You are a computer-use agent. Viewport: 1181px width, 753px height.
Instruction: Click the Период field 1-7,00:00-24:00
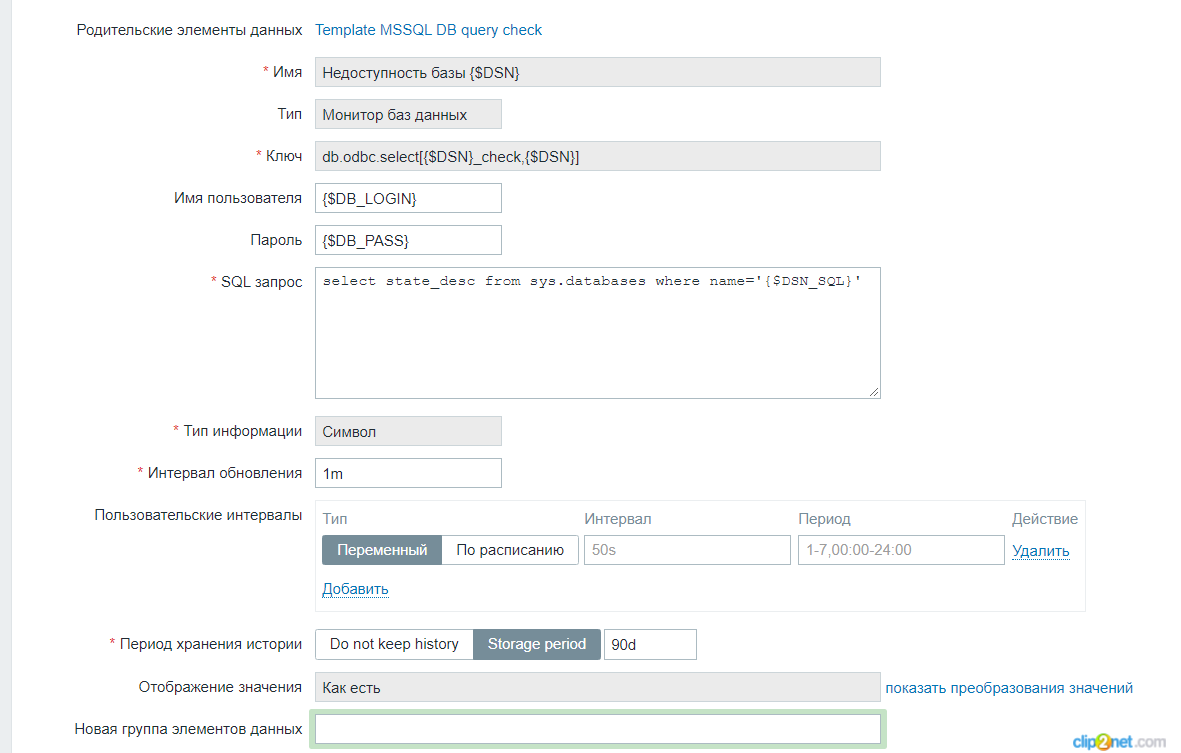tap(900, 550)
